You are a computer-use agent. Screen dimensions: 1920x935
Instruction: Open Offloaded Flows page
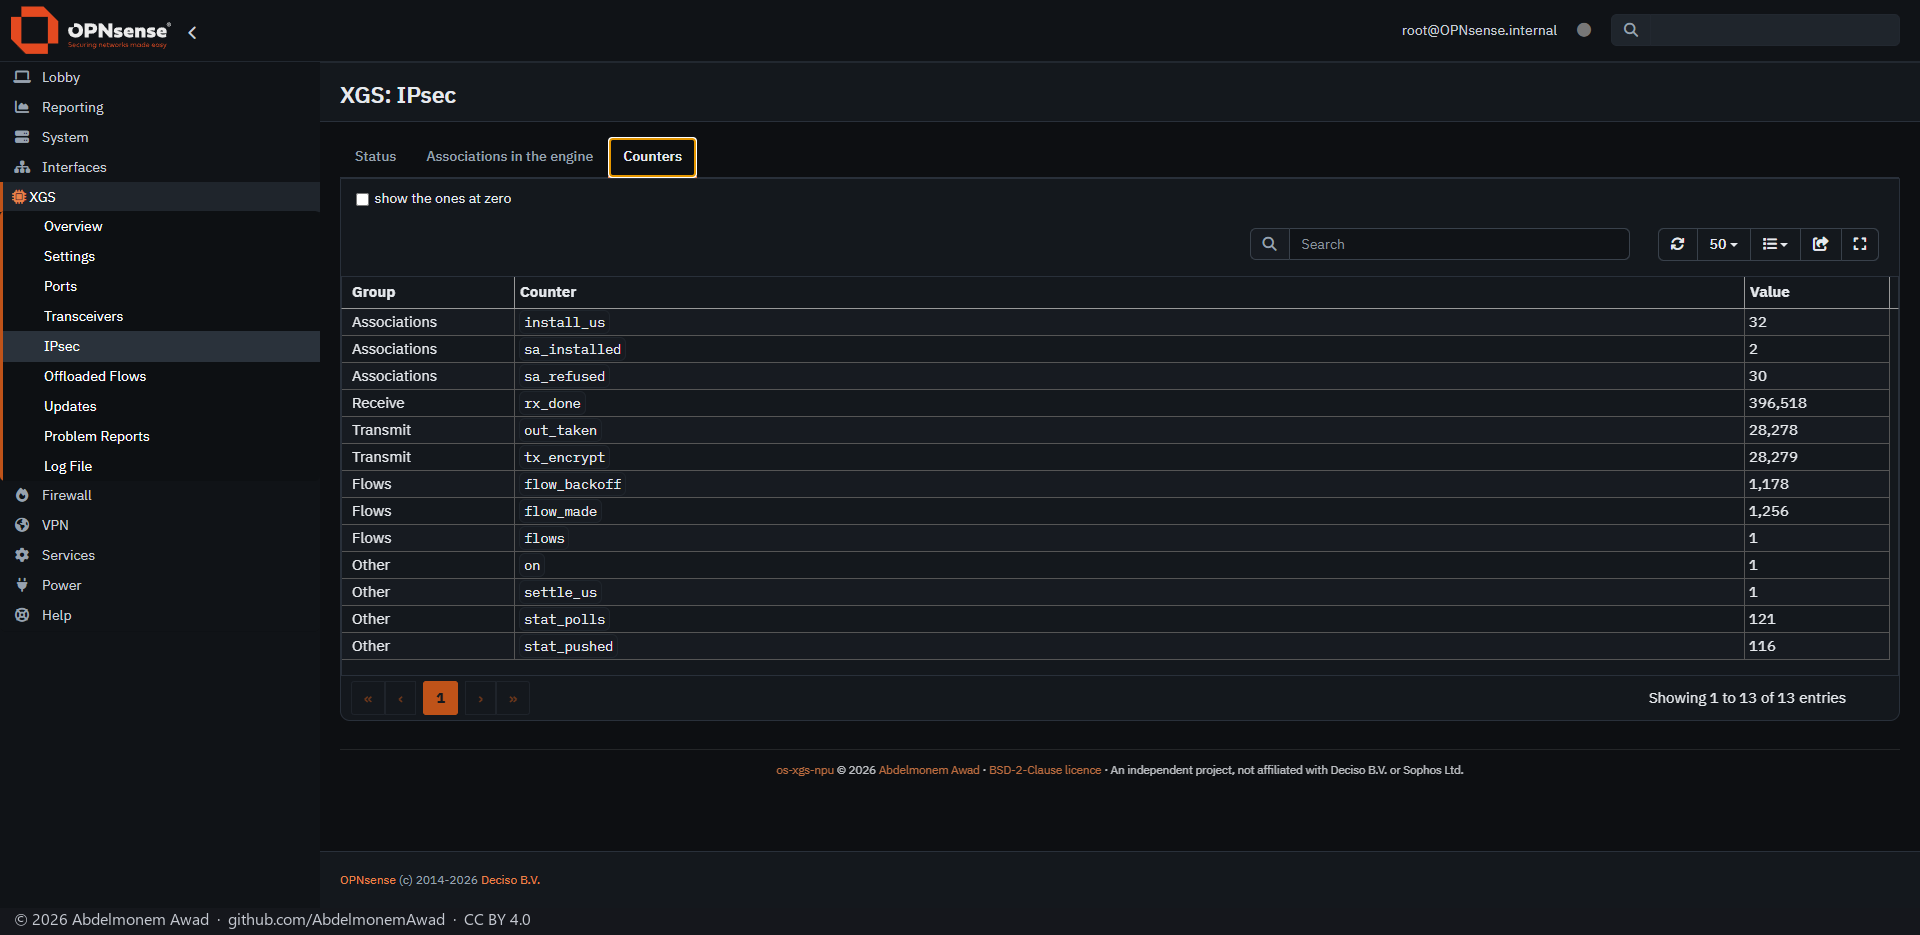tap(162, 376)
